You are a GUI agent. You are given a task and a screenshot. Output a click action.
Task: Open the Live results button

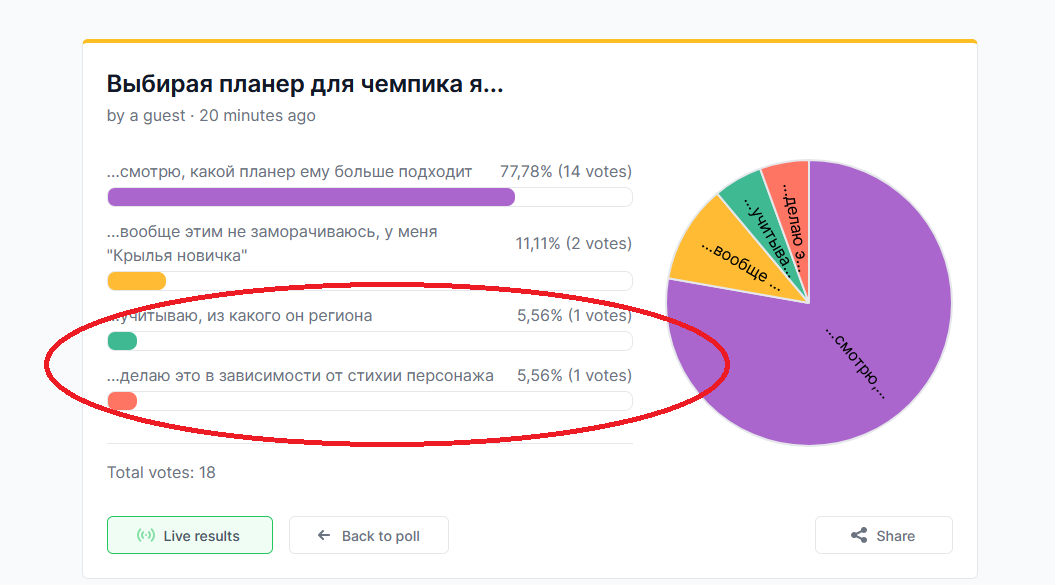(190, 535)
